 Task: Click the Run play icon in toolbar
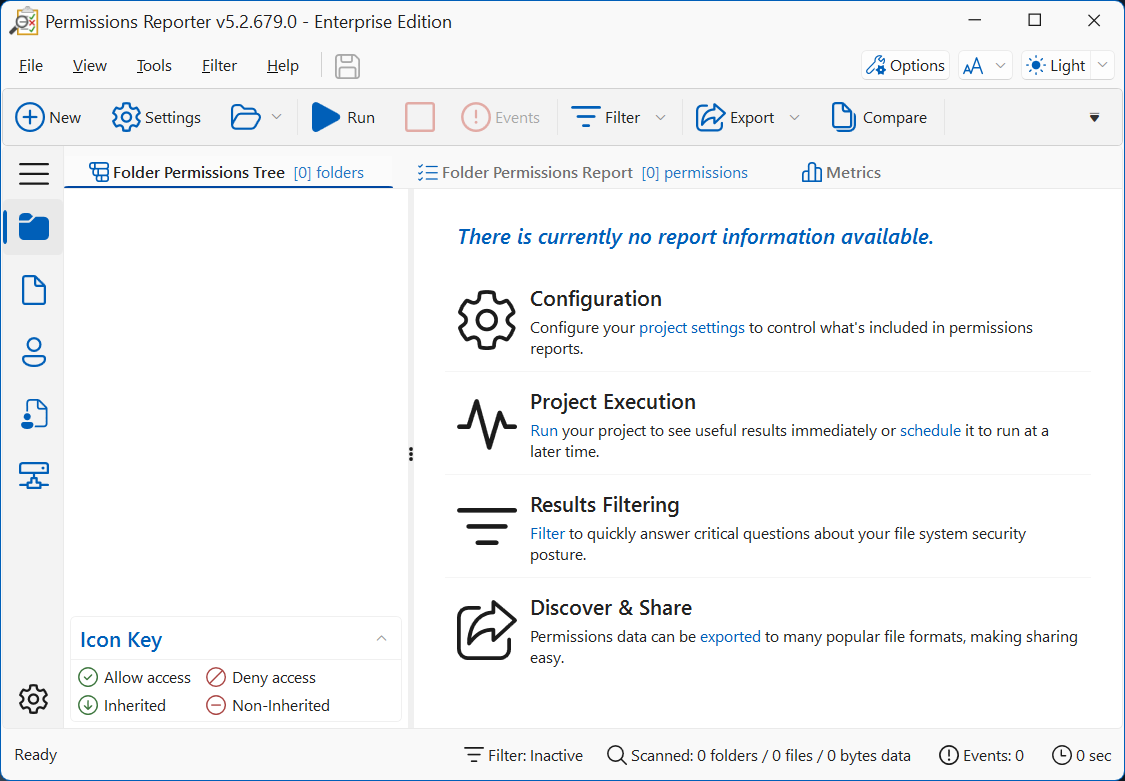326,117
